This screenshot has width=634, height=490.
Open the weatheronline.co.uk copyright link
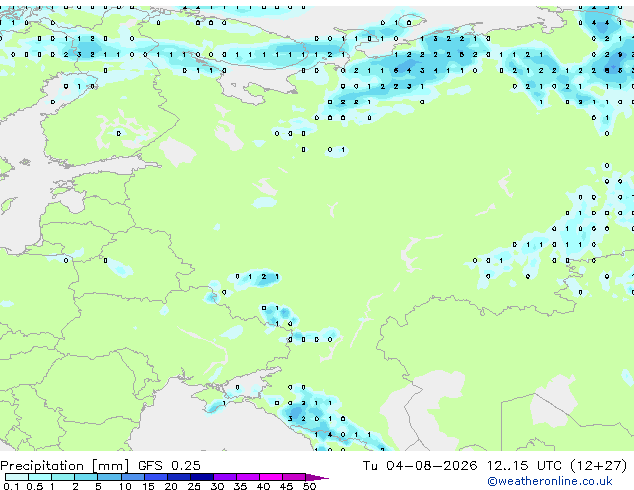(550, 481)
